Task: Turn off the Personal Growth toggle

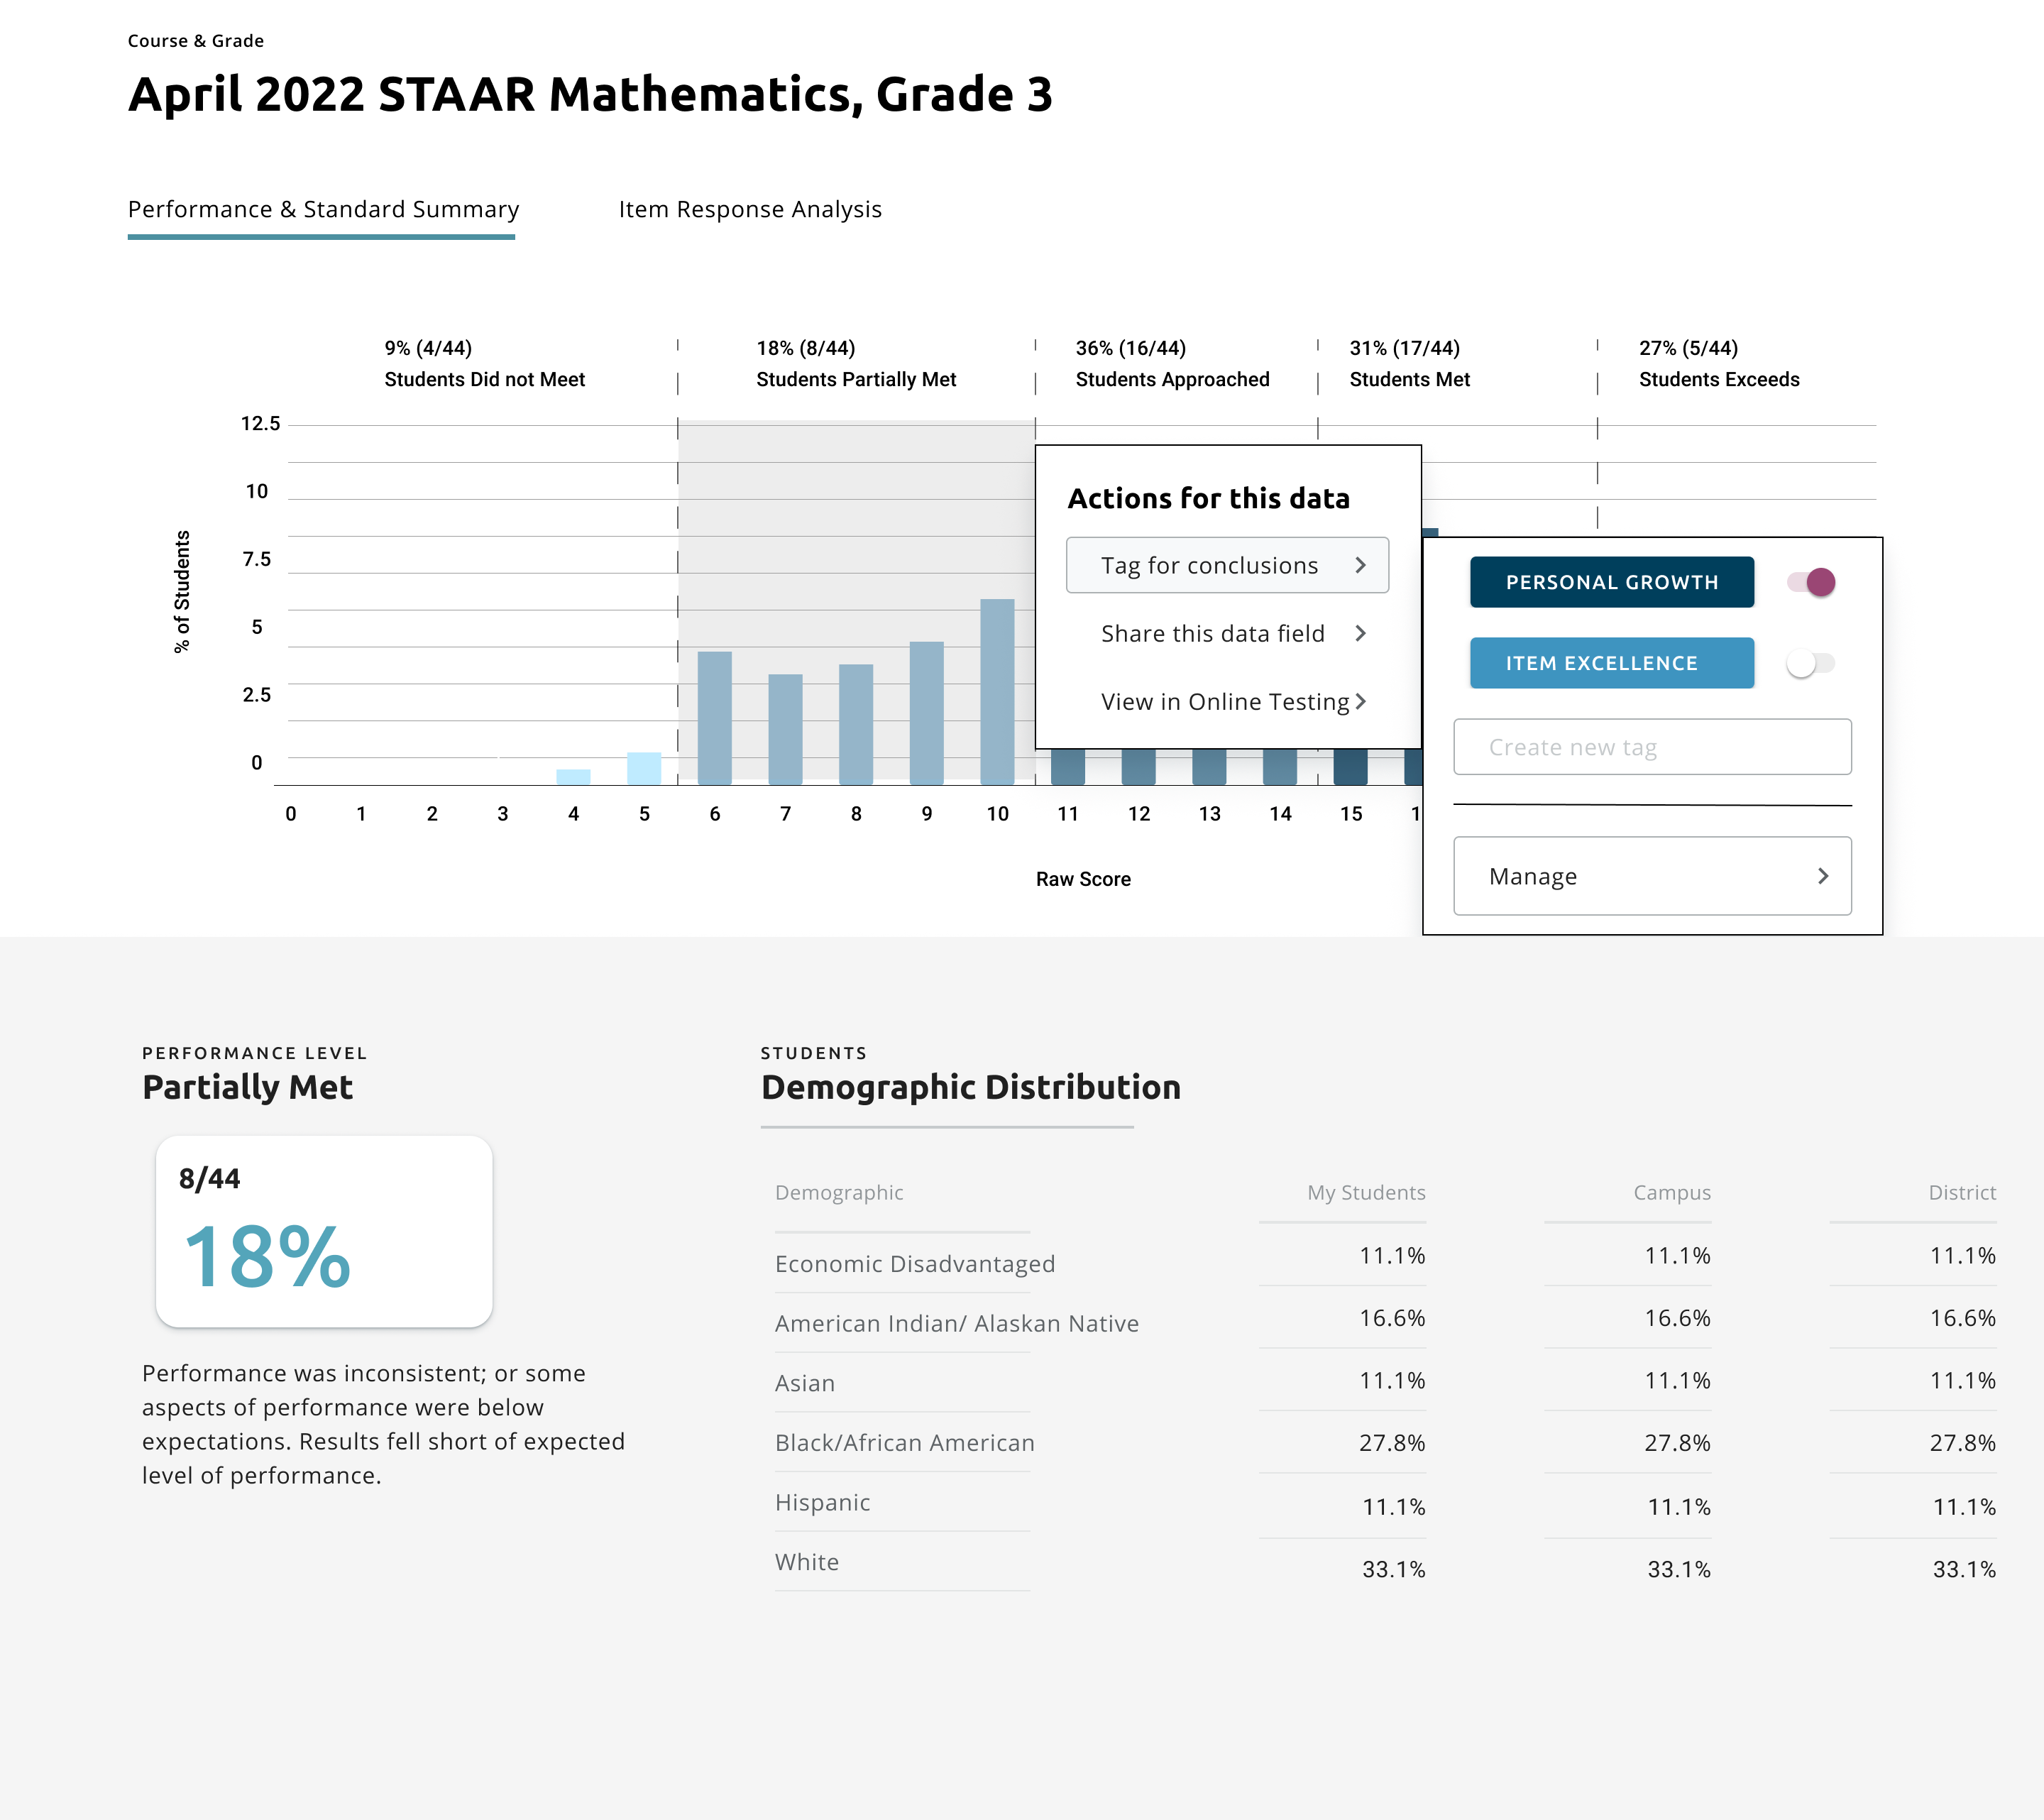Action: tap(1811, 582)
